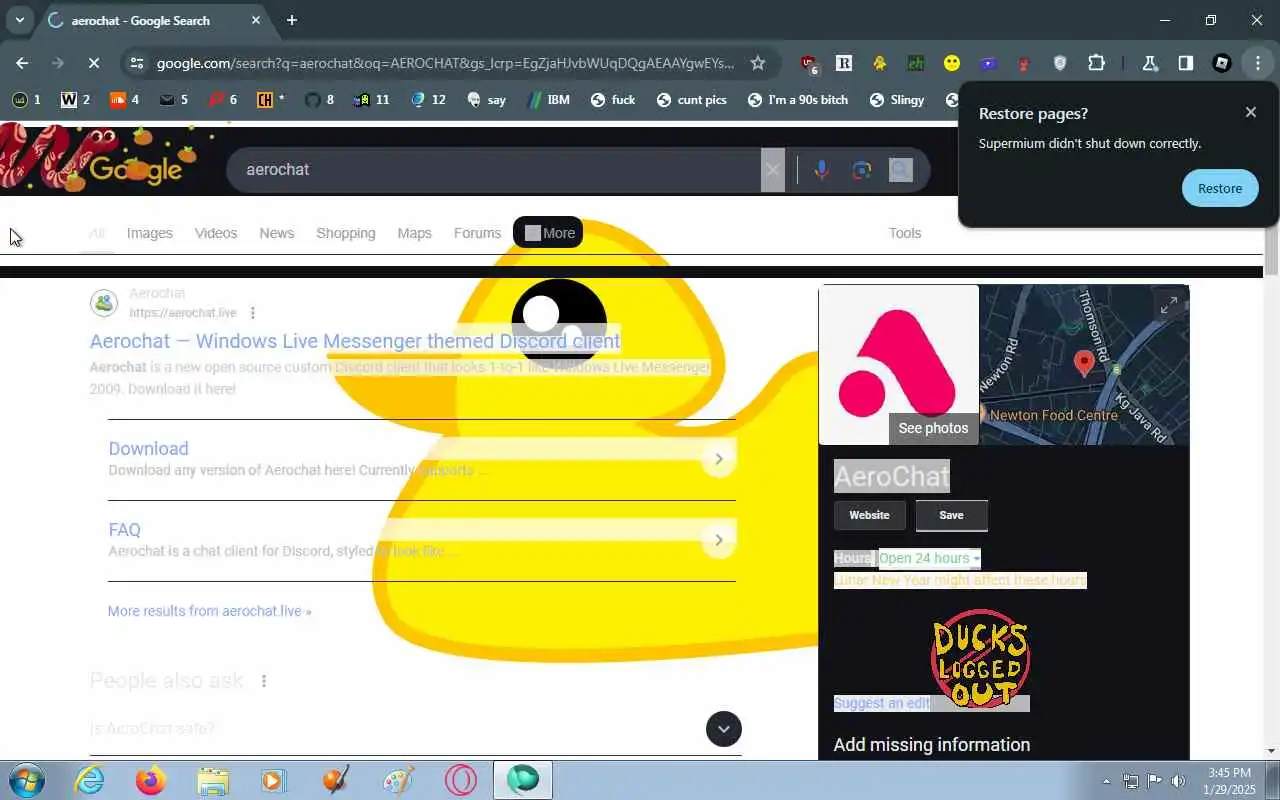Launch Internet Explorer from the taskbar
This screenshot has height=800, width=1280.
point(89,780)
